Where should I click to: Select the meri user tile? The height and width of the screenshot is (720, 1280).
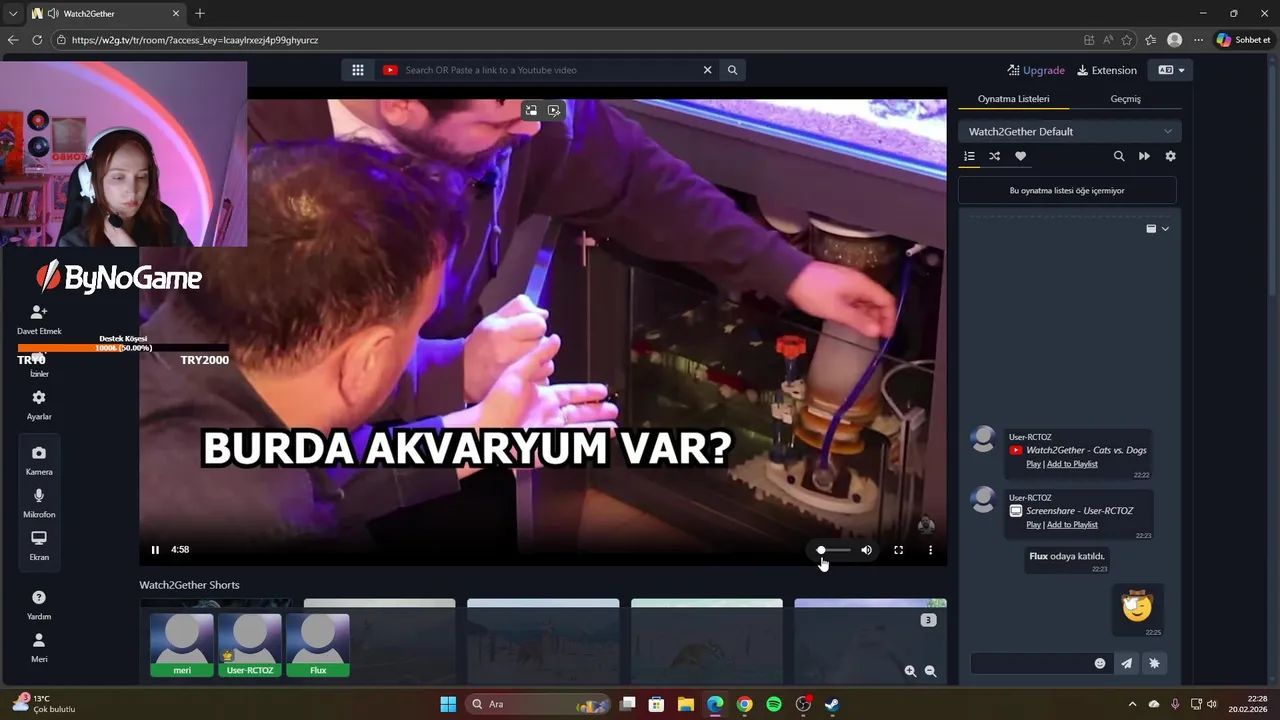182,645
